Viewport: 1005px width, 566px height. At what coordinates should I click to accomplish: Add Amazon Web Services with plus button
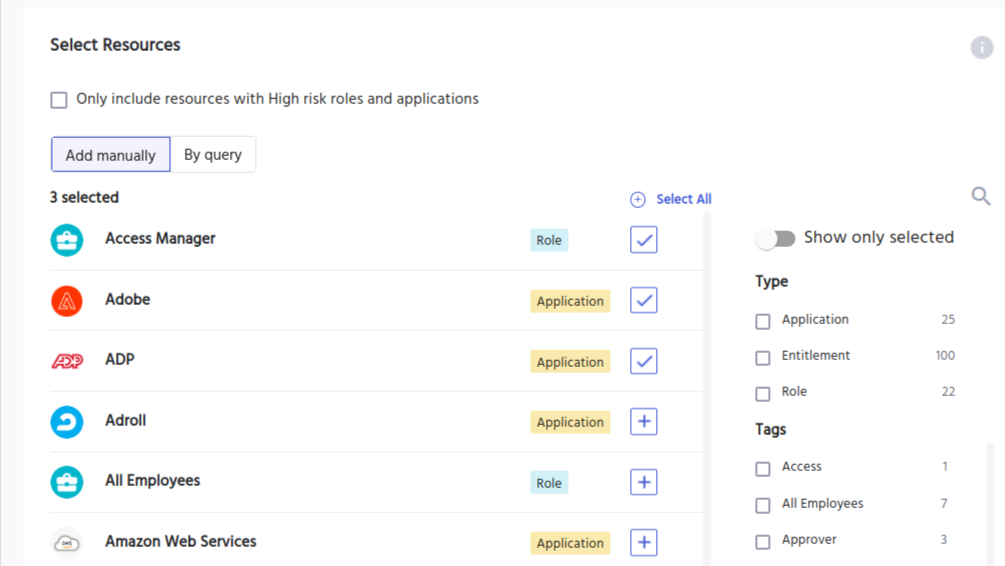click(643, 543)
